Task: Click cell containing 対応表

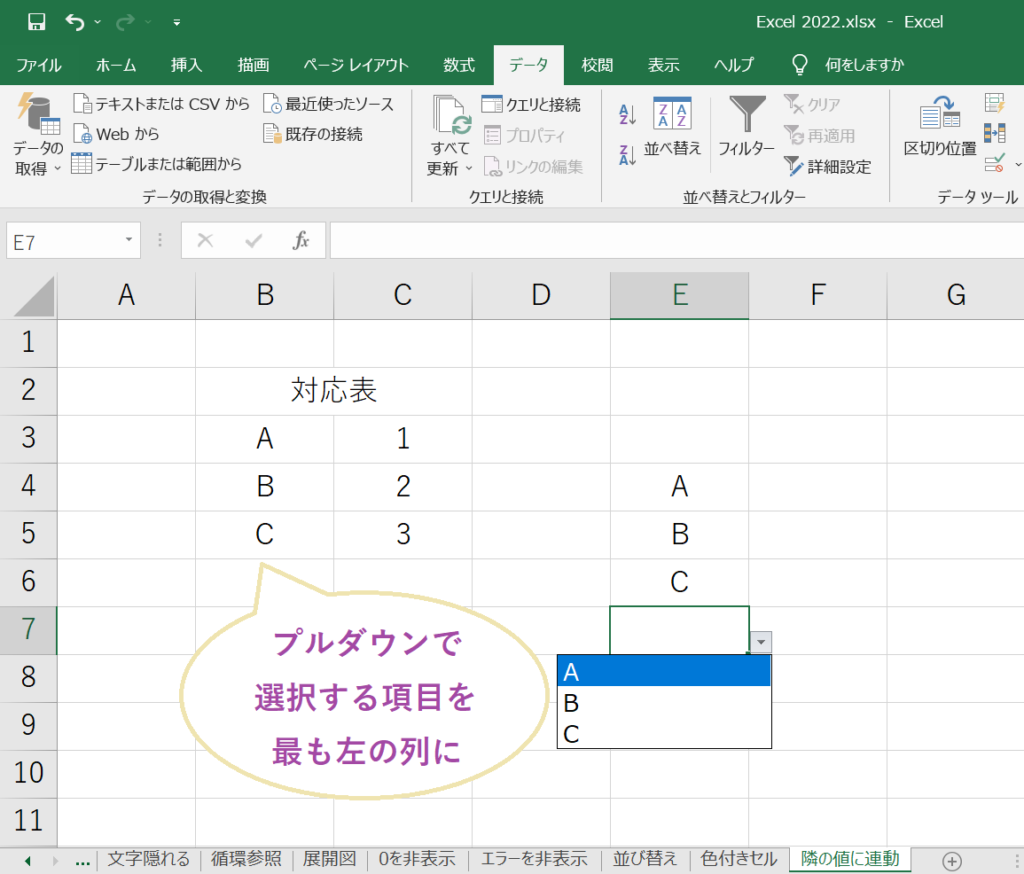Action: [333, 391]
